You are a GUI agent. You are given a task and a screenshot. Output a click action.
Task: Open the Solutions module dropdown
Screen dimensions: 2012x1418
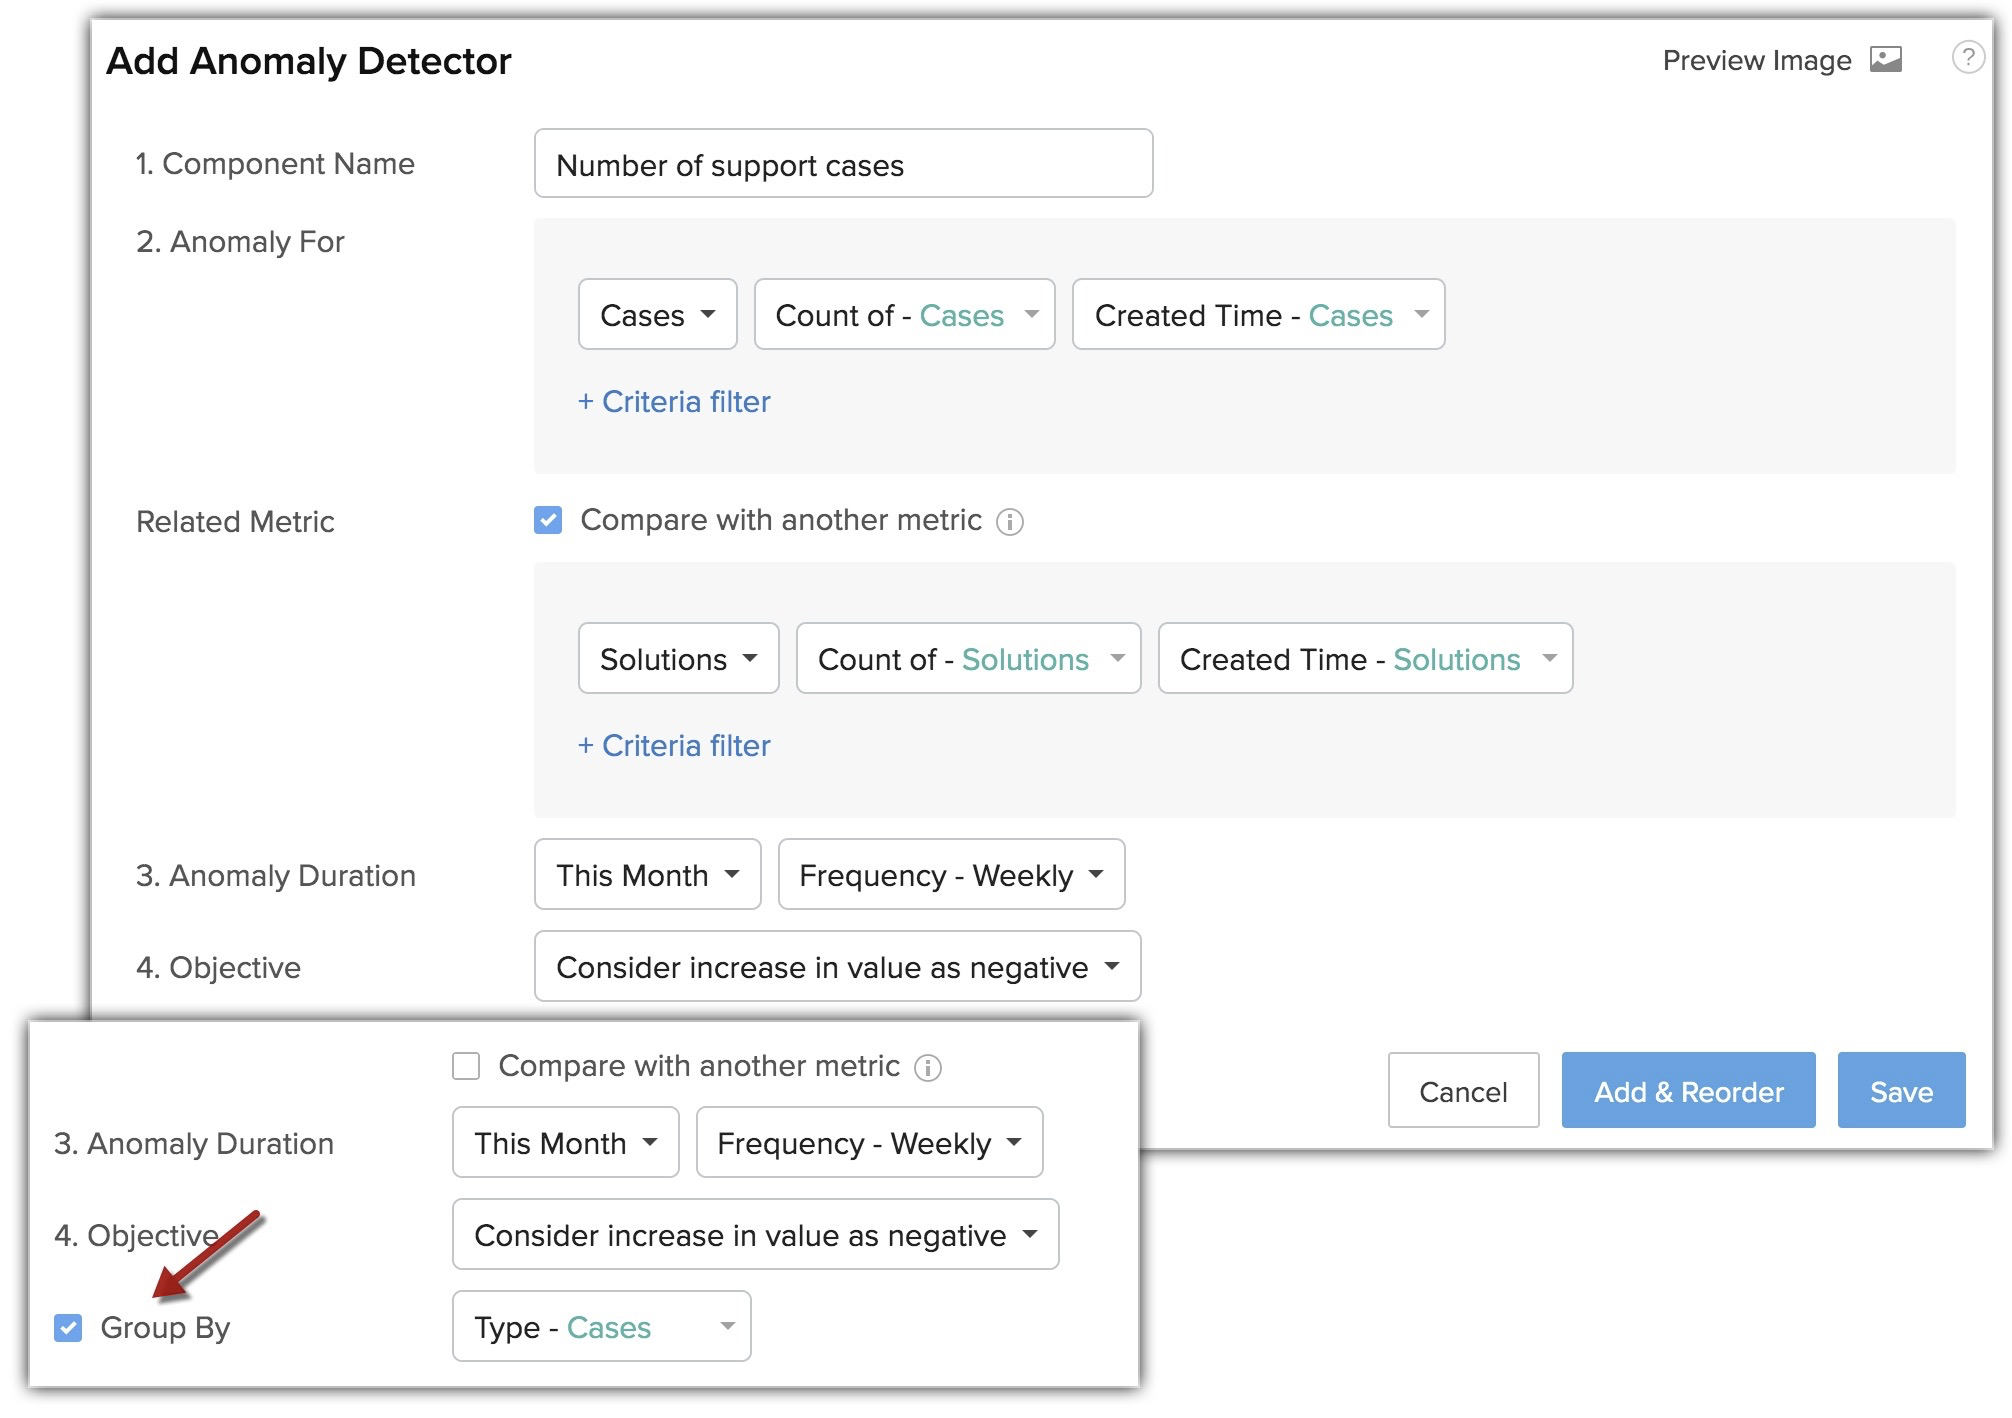(678, 659)
